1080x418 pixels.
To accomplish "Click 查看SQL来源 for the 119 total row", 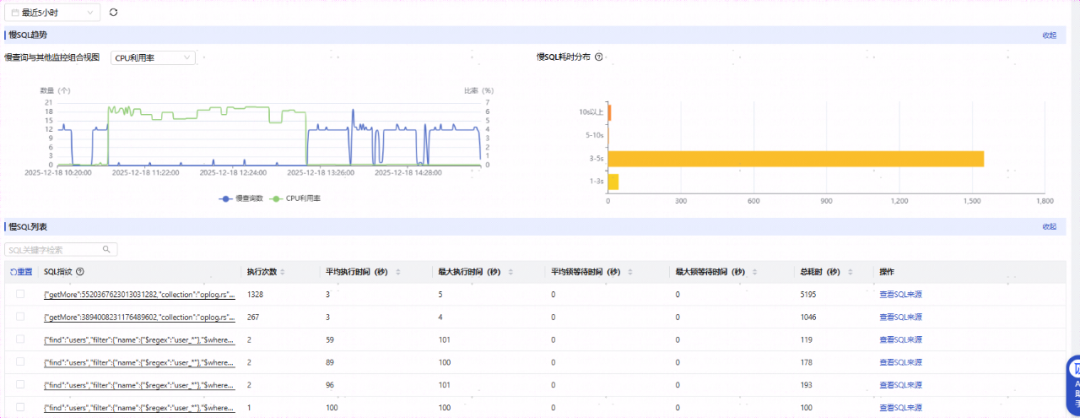I will [x=901, y=340].
